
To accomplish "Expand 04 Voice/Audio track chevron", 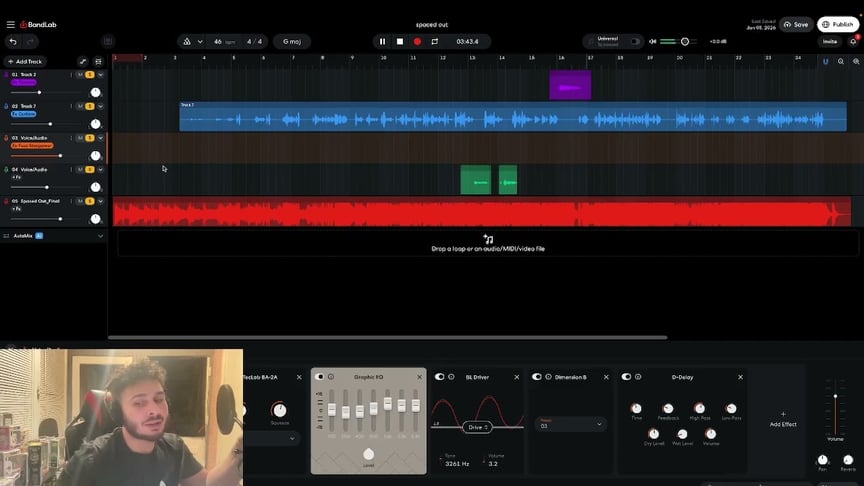I will (100, 169).
